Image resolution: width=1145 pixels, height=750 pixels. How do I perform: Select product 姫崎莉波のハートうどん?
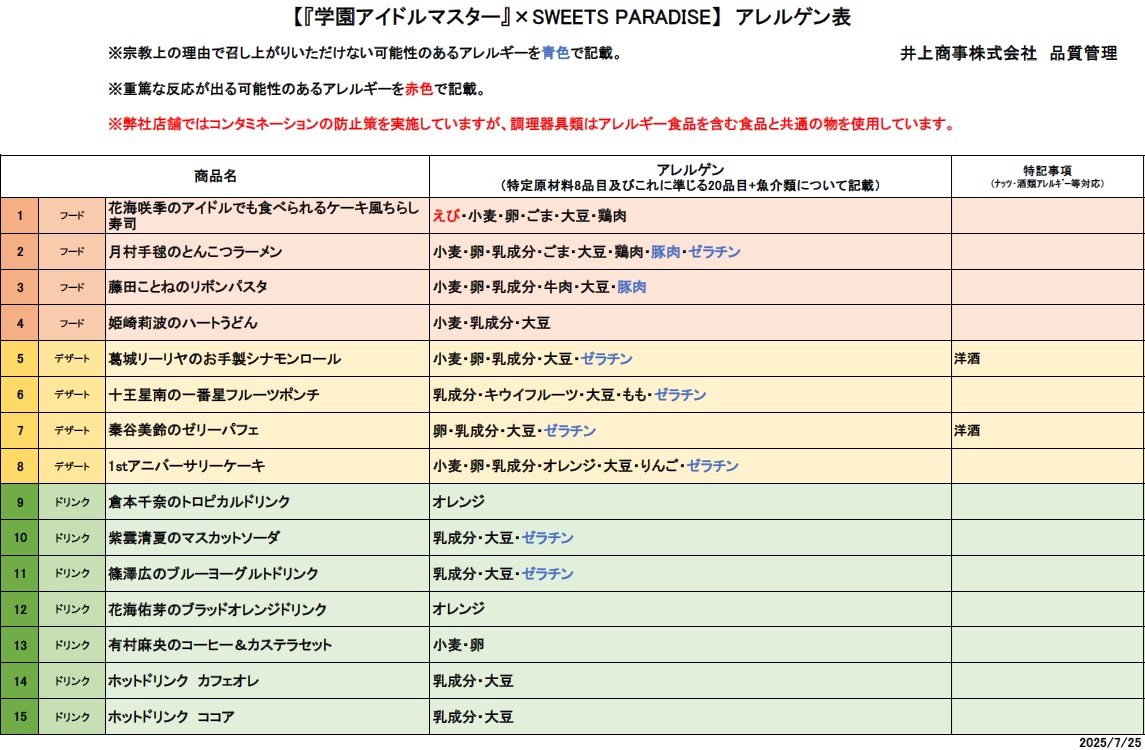[x=267, y=324]
